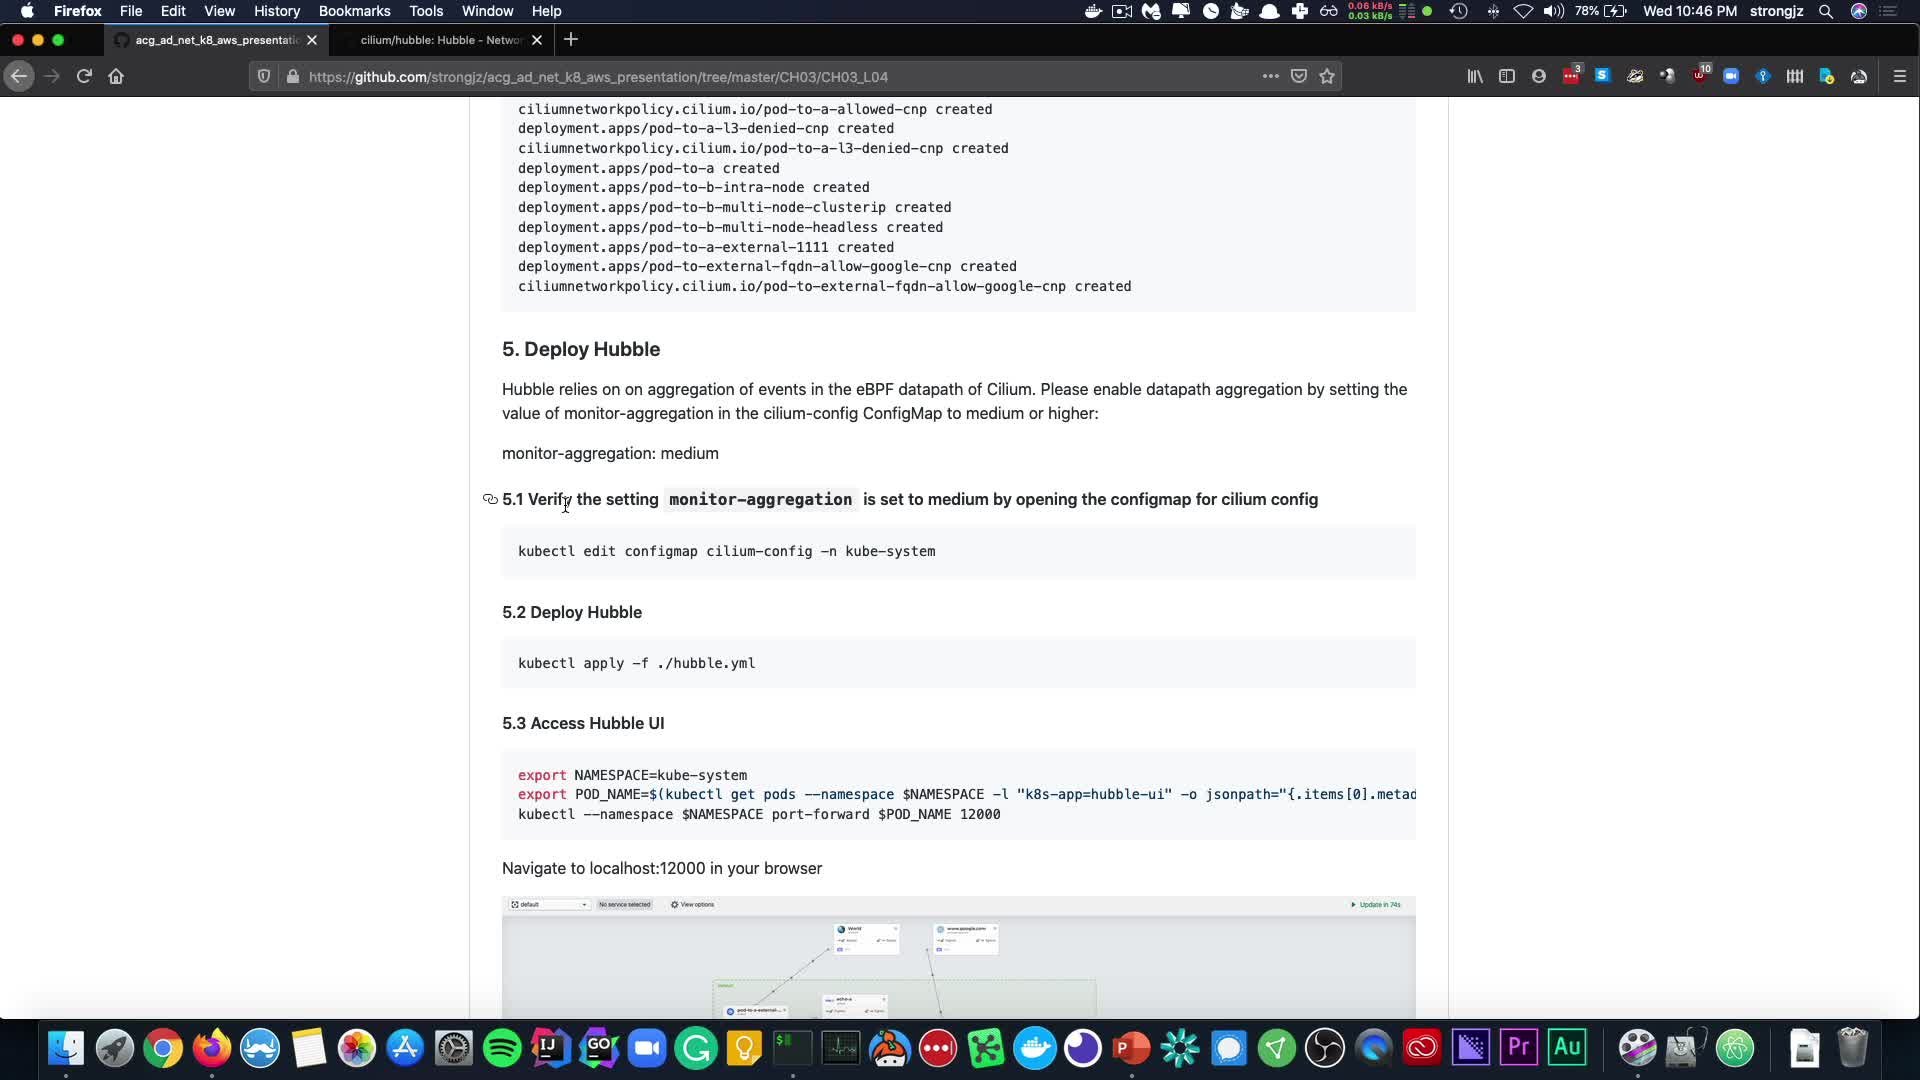Open a new tab with plus button
1920x1080 pixels.
tap(571, 40)
